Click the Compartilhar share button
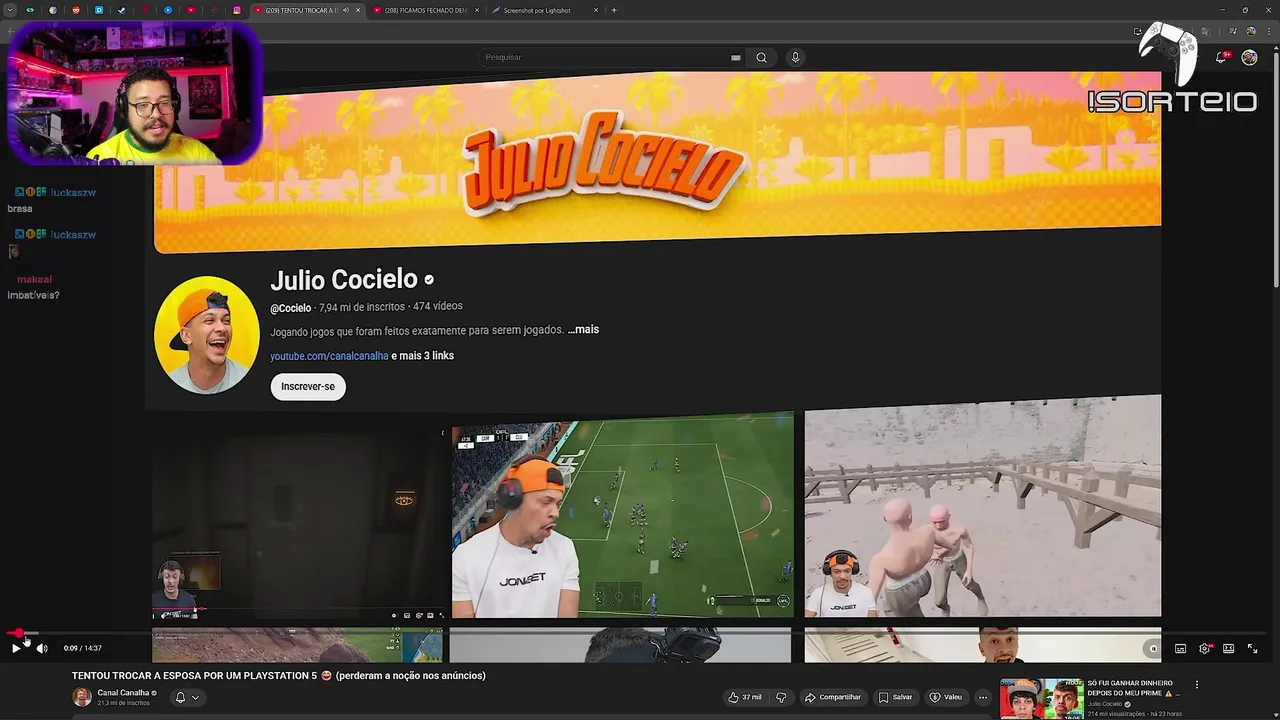Viewport: 1280px width, 720px height. tap(833, 697)
